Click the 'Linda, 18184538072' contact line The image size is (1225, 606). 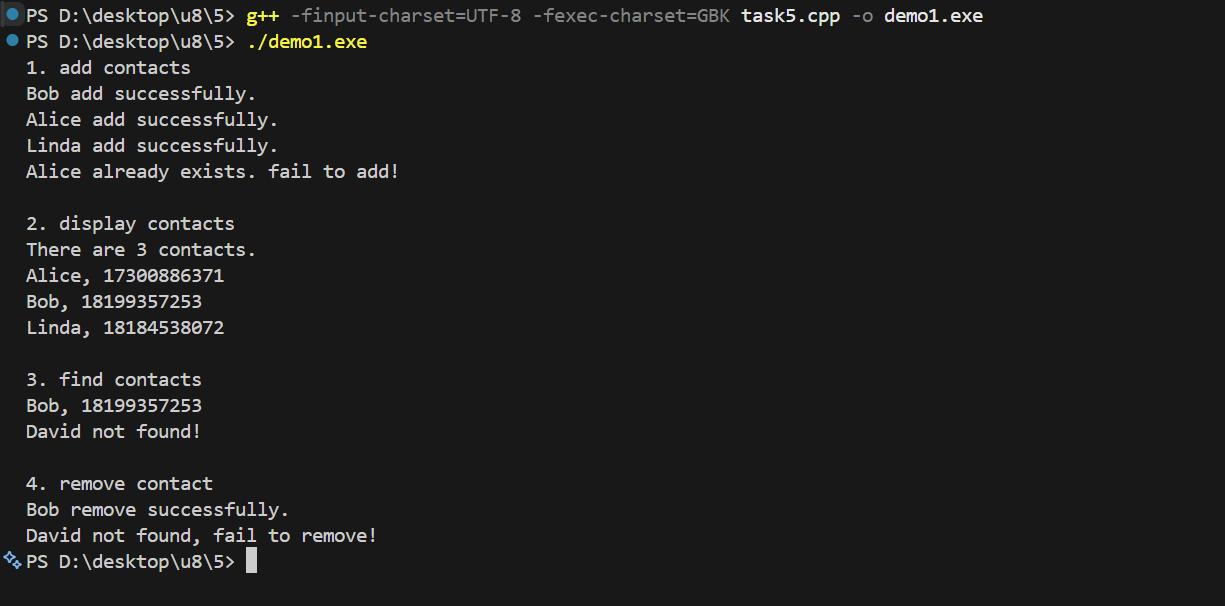[x=125, y=328]
